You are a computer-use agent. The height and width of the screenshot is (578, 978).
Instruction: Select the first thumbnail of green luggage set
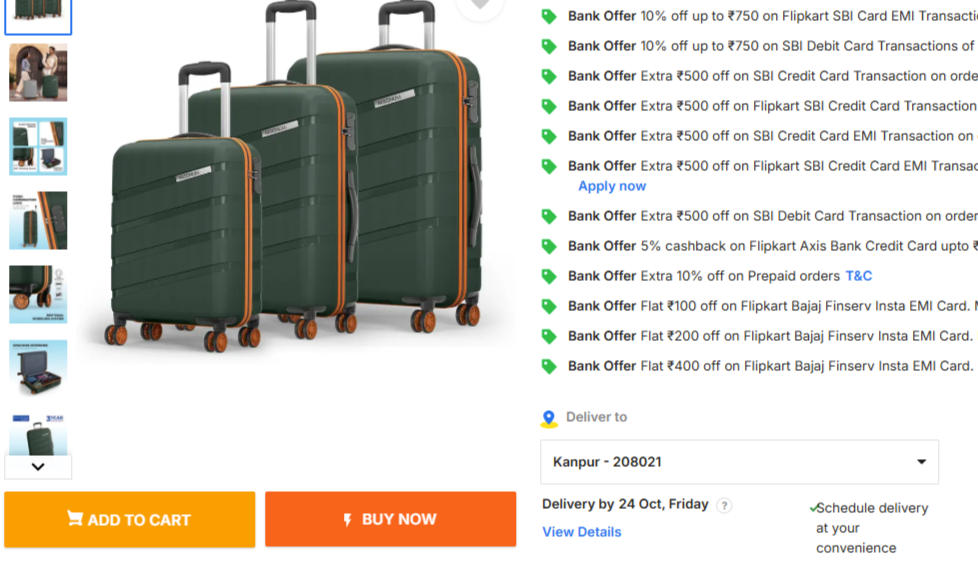coord(38,12)
